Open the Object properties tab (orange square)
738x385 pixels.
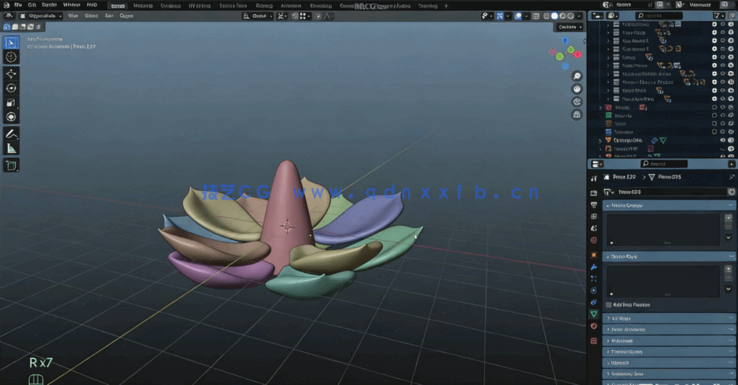click(x=594, y=255)
